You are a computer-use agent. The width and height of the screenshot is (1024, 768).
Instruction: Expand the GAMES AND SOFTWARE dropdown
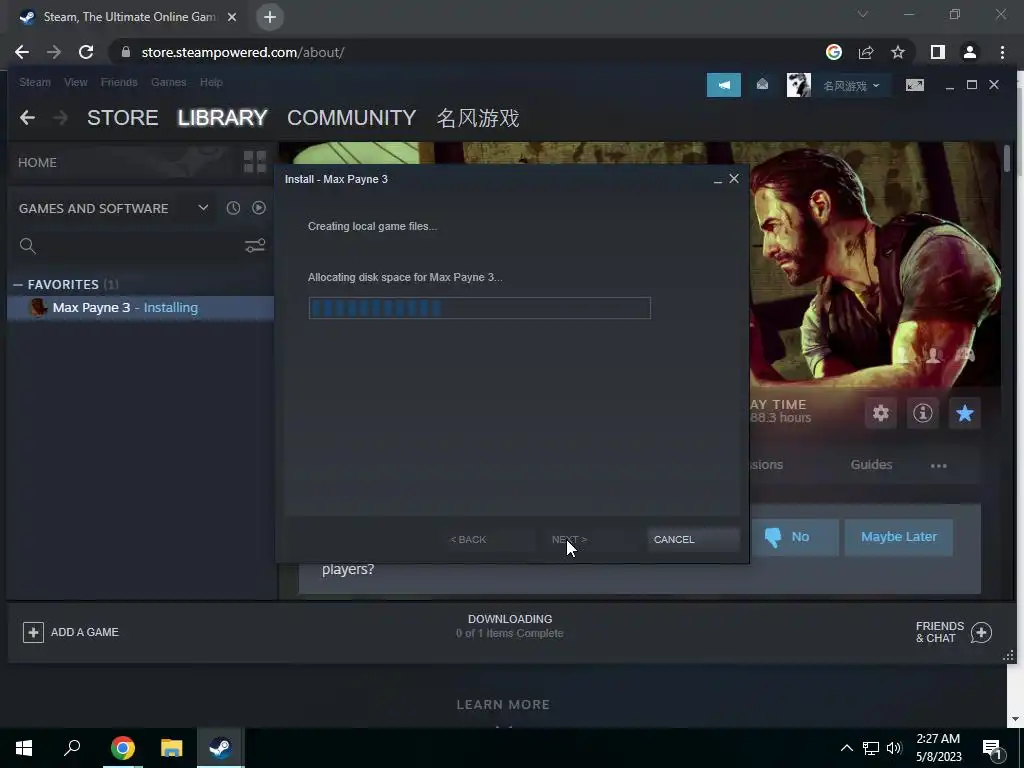click(203, 208)
